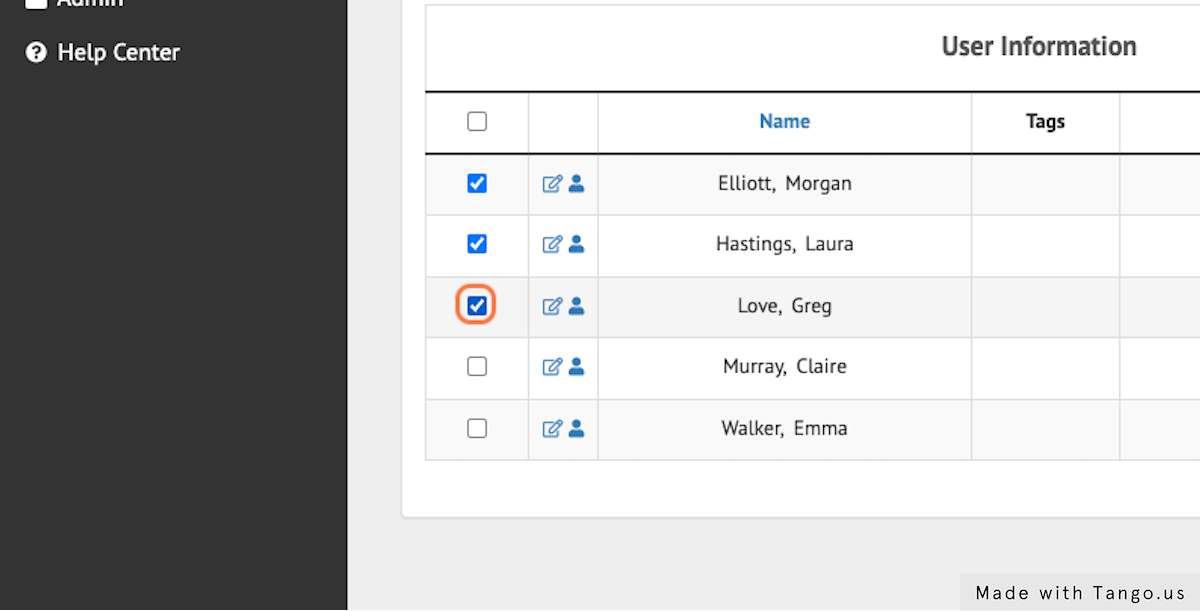Check the checkbox for Murray, Claire
Image resolution: width=1200 pixels, height=611 pixels.
[476, 366]
